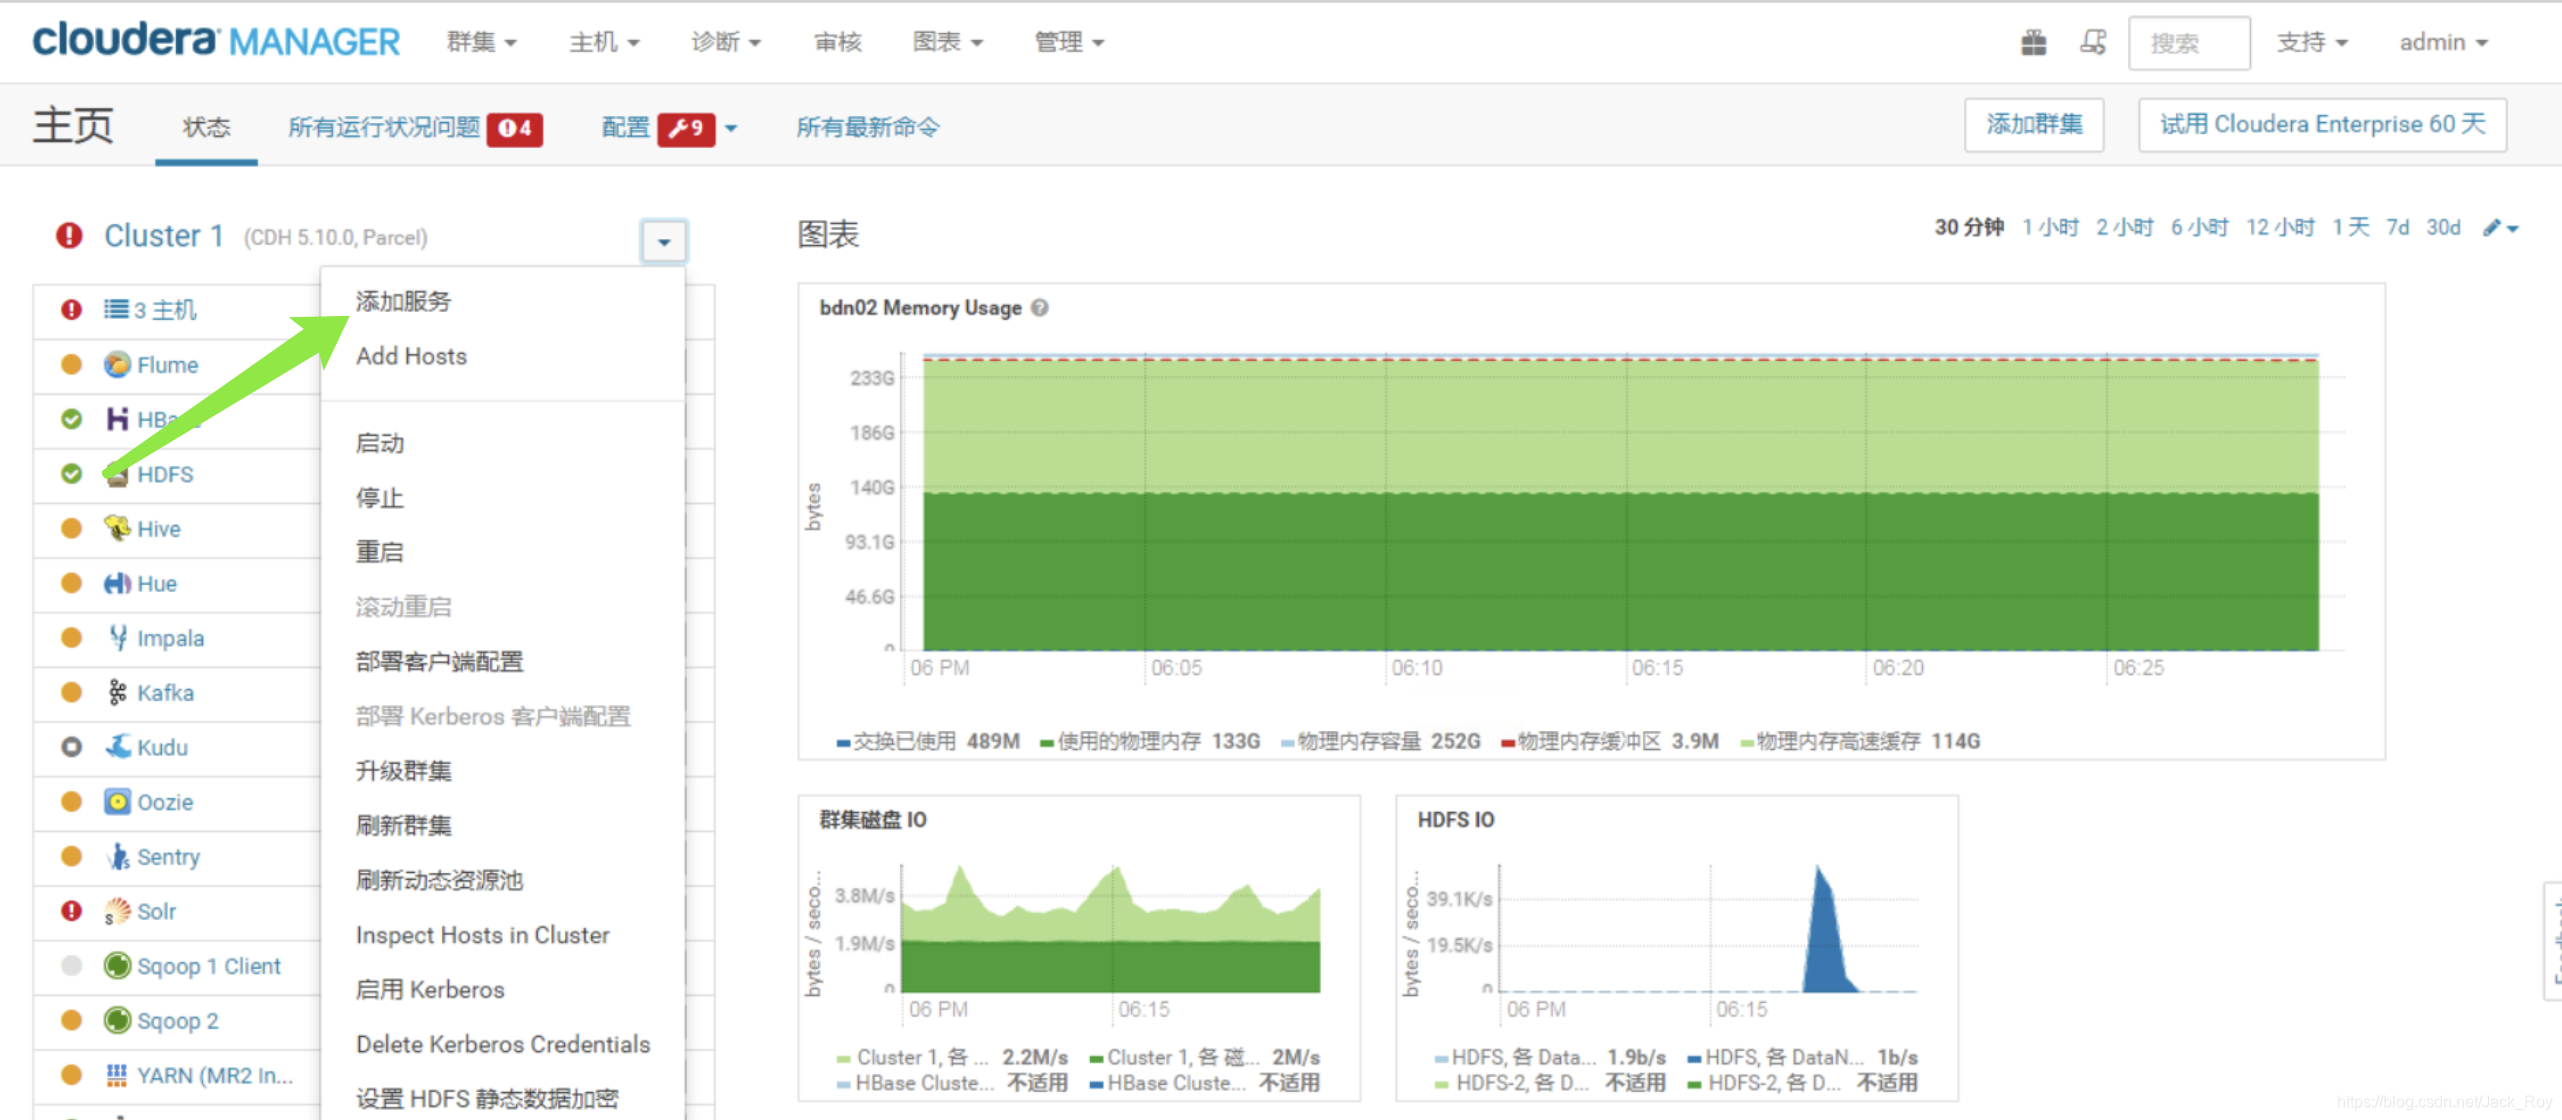Click the Solr service icon
The height and width of the screenshot is (1120, 2562).
coord(117,911)
